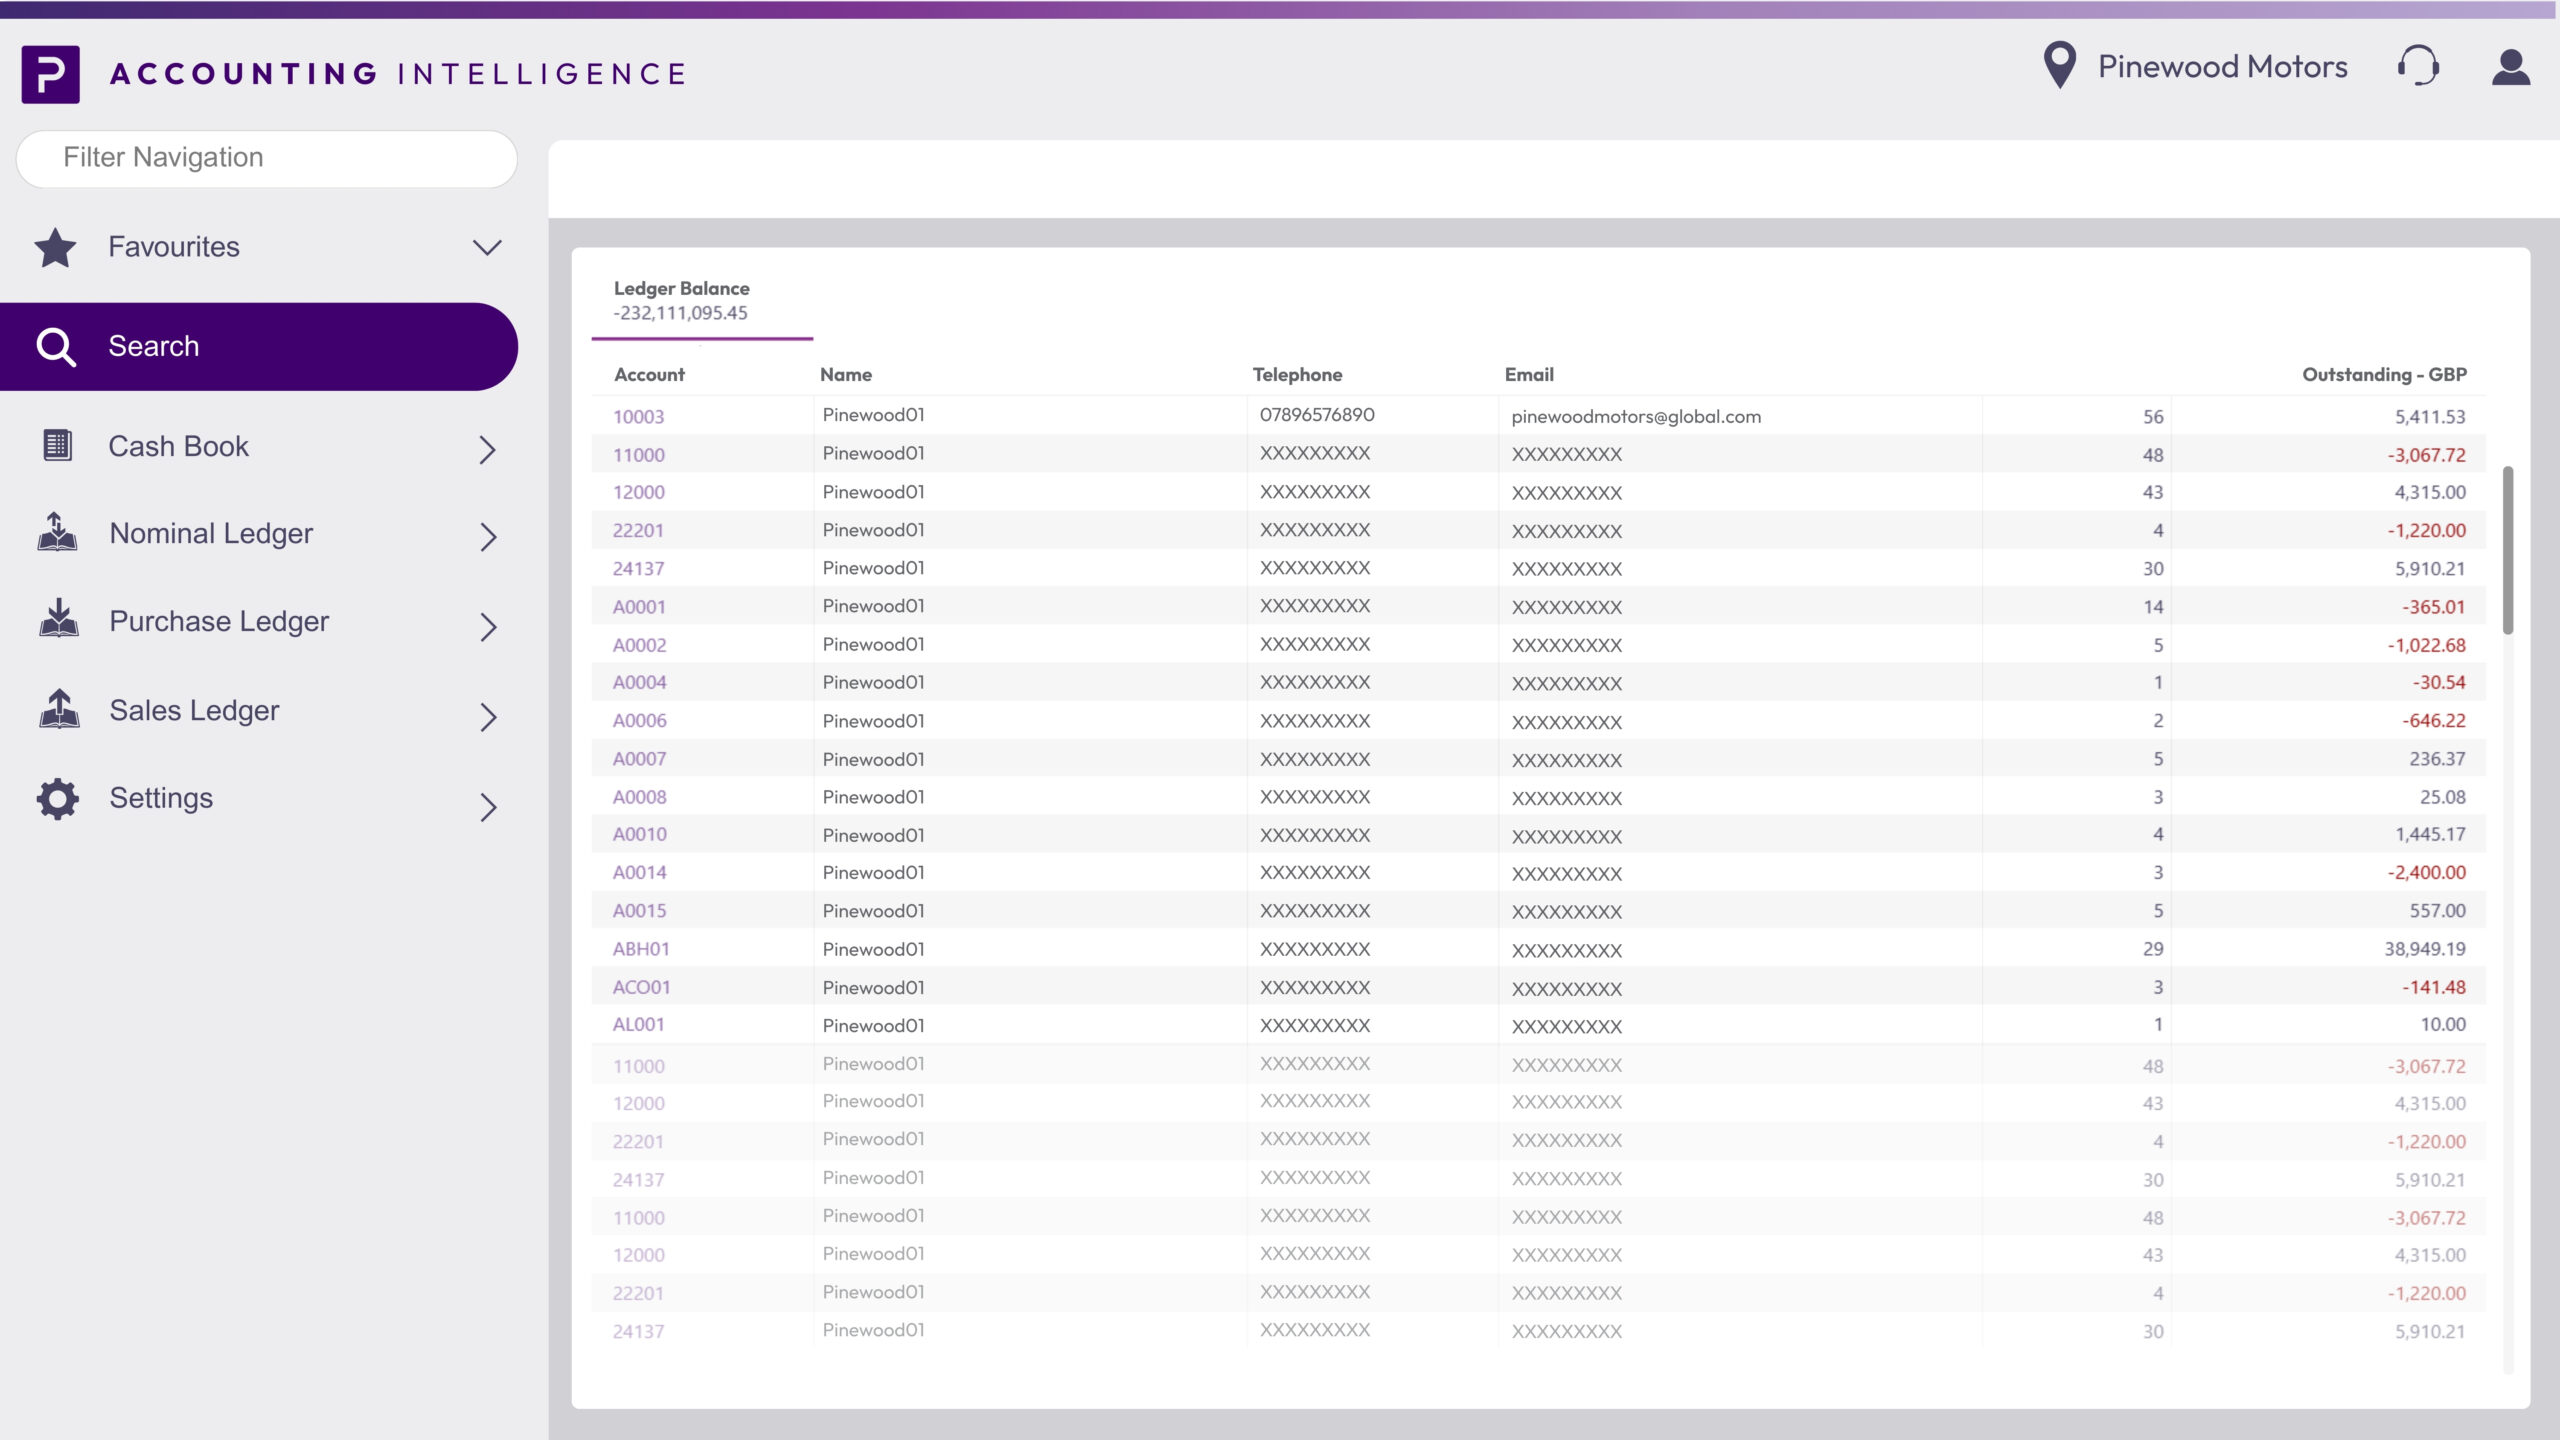Click the Nominal Ledger icon
This screenshot has height=1440, width=2560.
57,533
